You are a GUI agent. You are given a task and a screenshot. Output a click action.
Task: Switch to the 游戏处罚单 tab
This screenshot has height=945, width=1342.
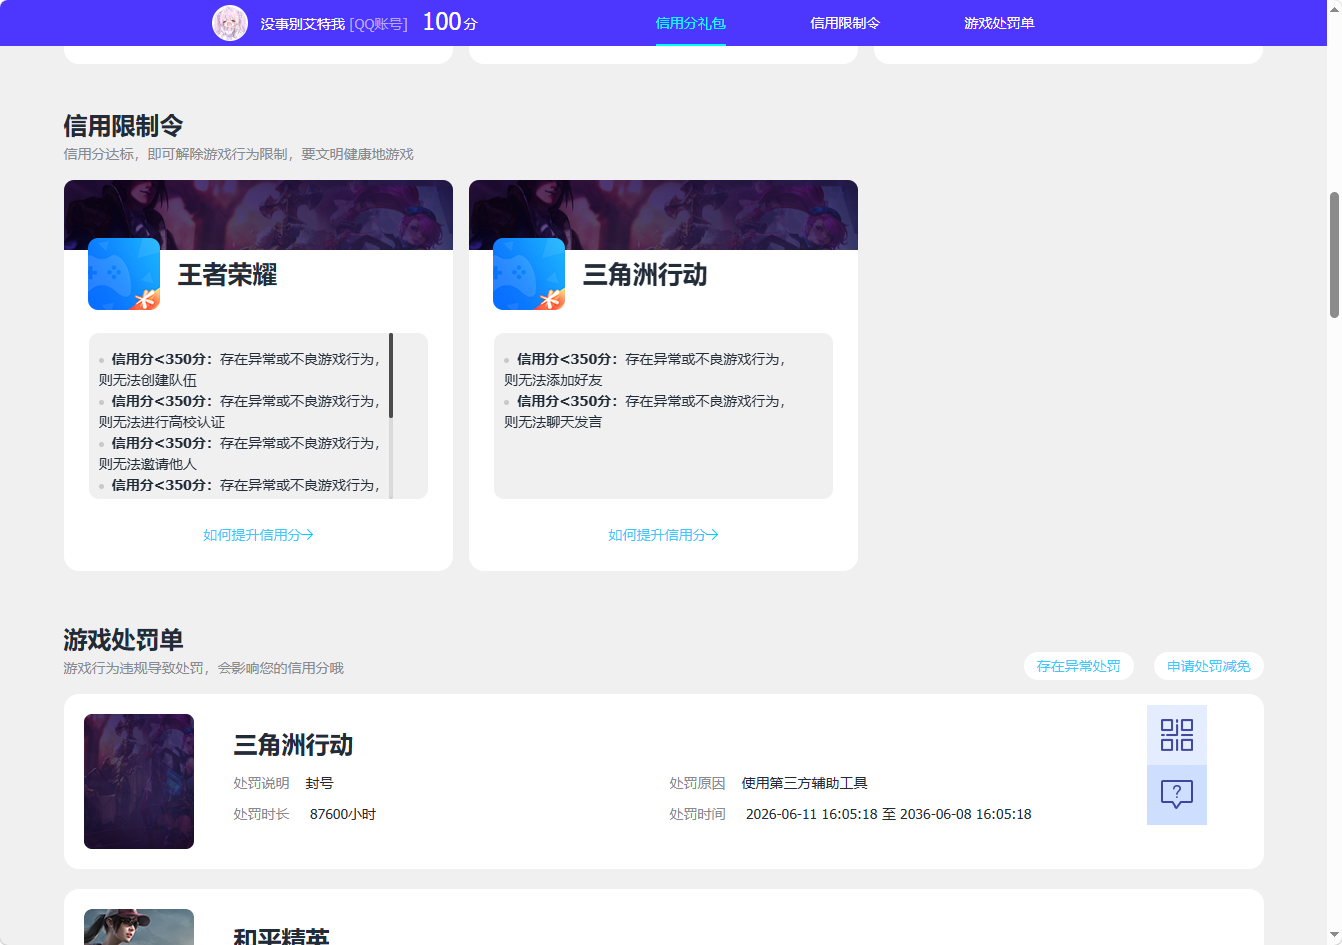click(999, 23)
